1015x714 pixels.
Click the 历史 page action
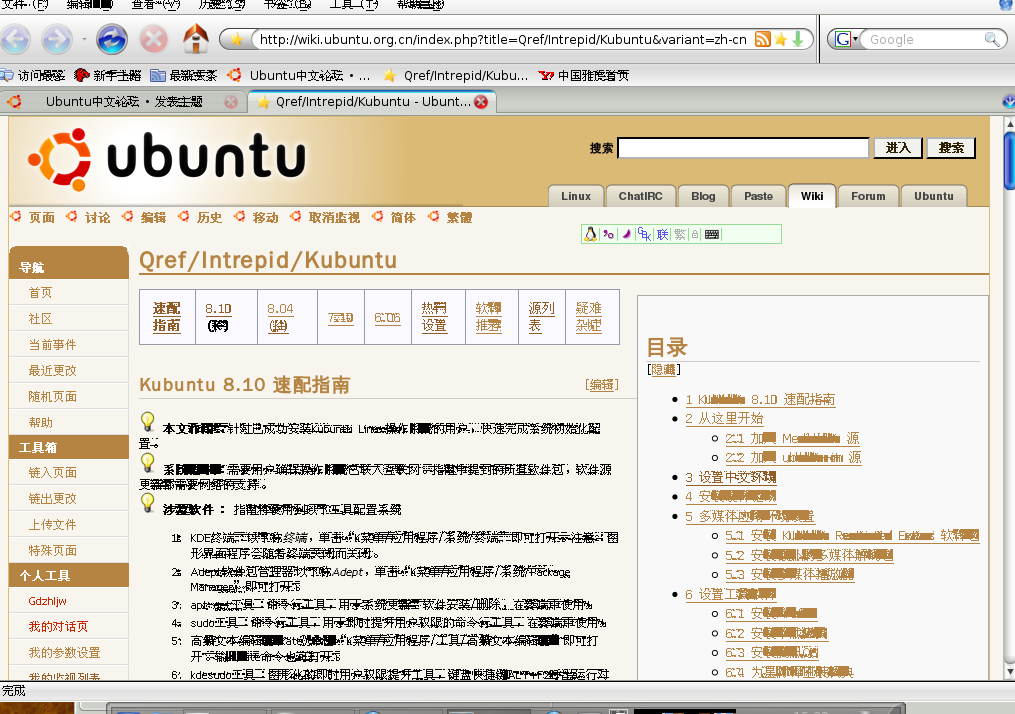pos(209,218)
